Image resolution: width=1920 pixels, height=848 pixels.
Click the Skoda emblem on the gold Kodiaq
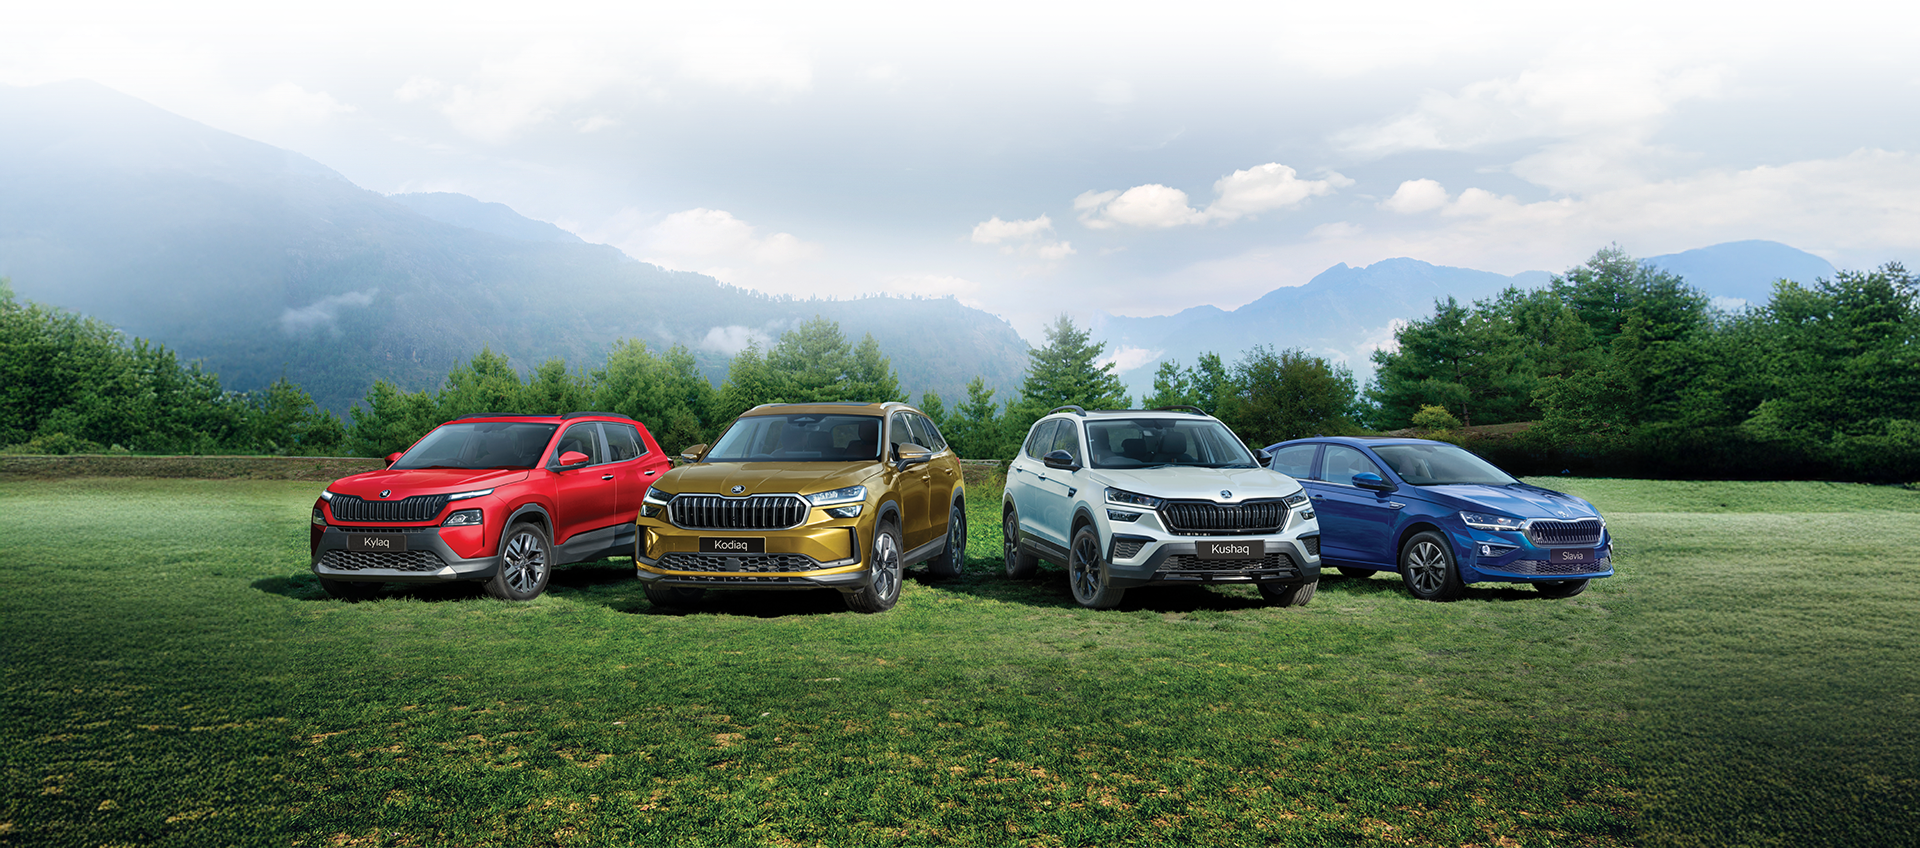pos(738,489)
